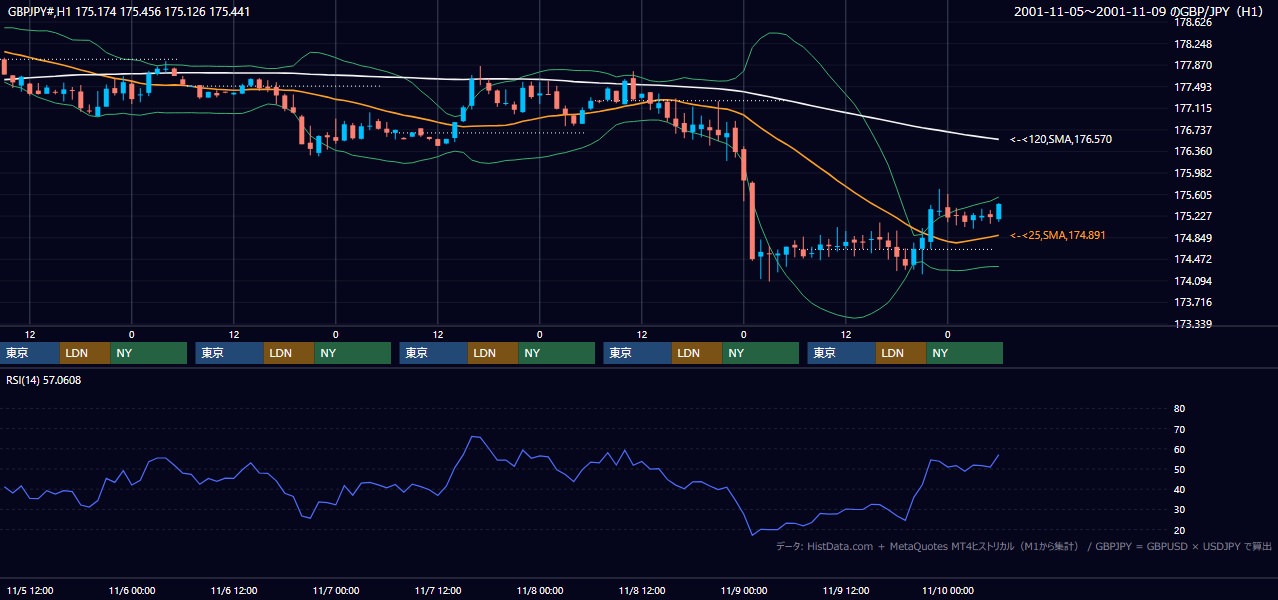Select the NY session block above 11/9 00:00
This screenshot has height=600, width=1278.
point(760,353)
